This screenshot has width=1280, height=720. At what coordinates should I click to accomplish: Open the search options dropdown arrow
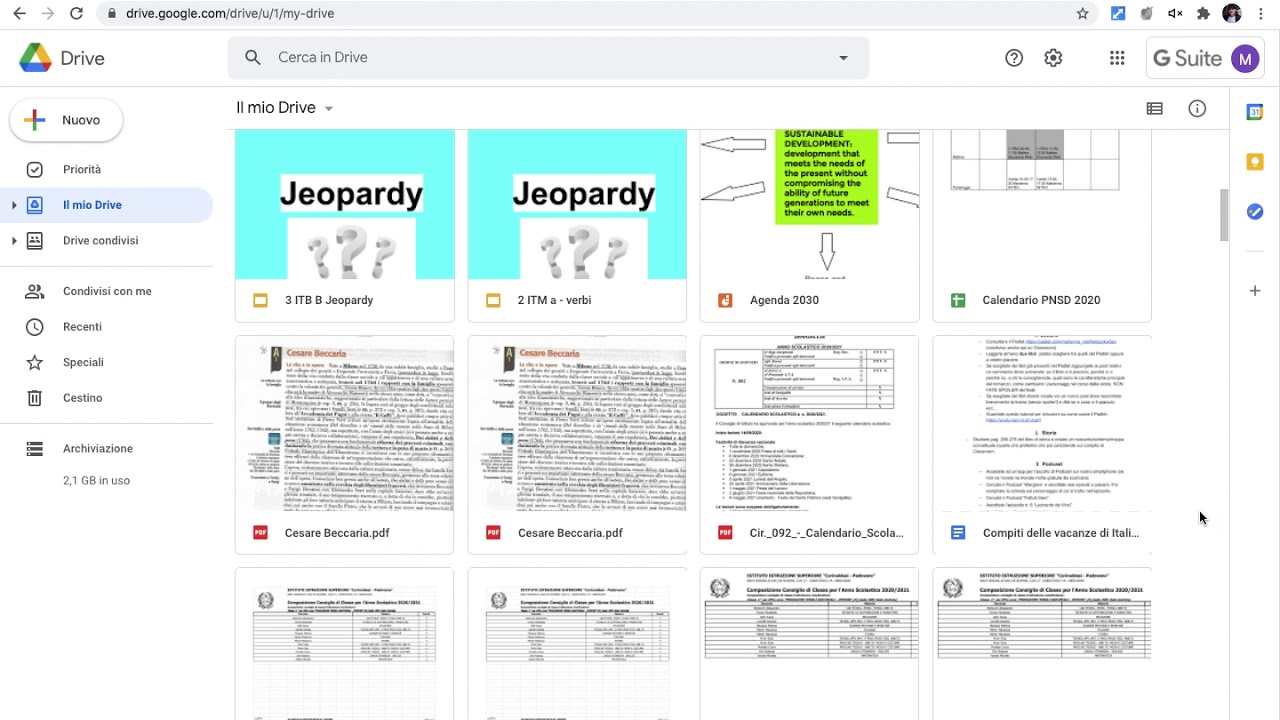tap(843, 58)
